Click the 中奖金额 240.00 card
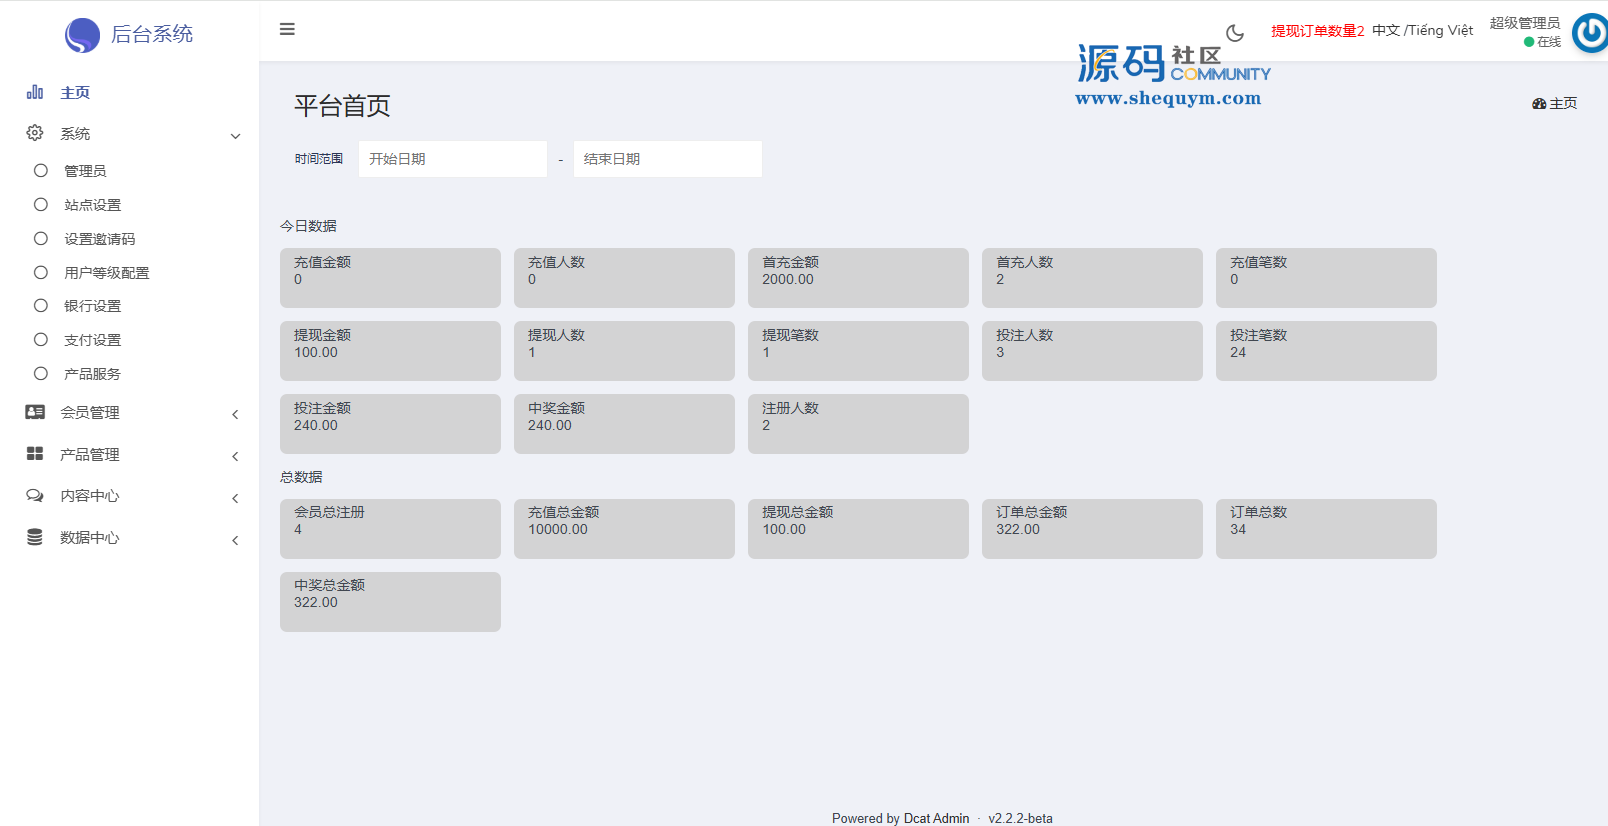This screenshot has height=826, width=1608. [624, 424]
